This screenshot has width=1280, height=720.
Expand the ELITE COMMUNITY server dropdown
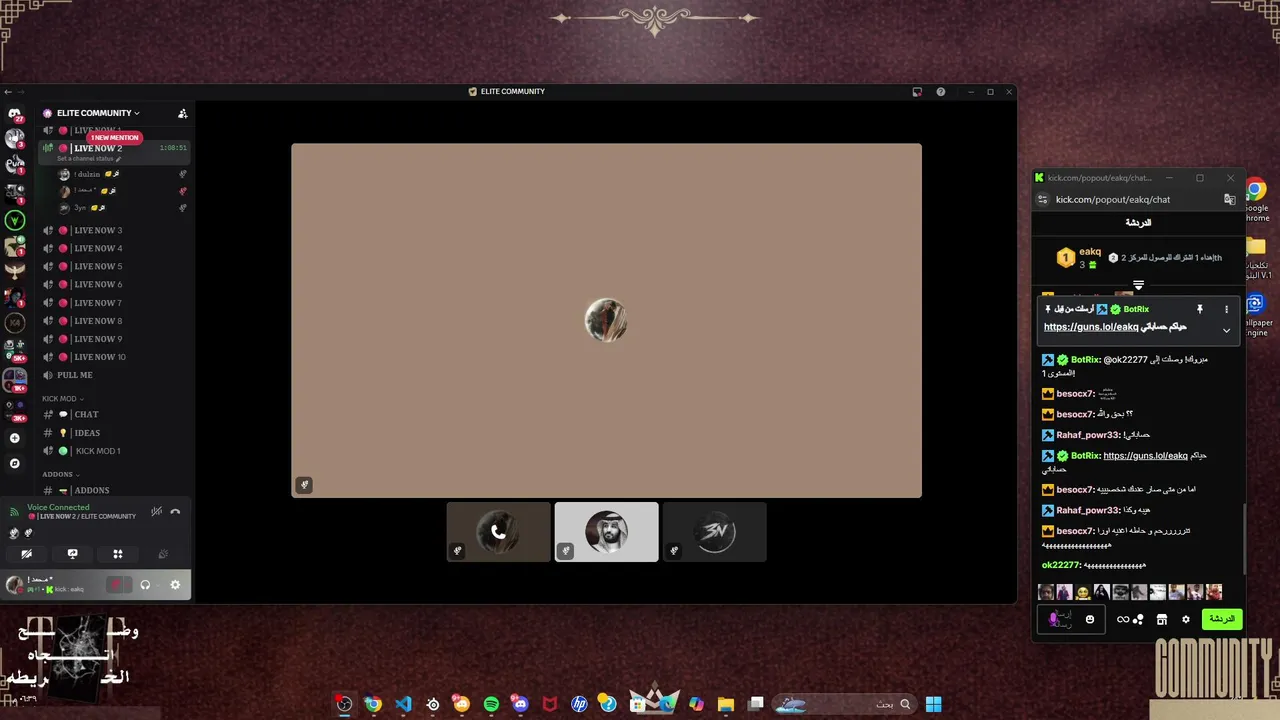point(98,113)
